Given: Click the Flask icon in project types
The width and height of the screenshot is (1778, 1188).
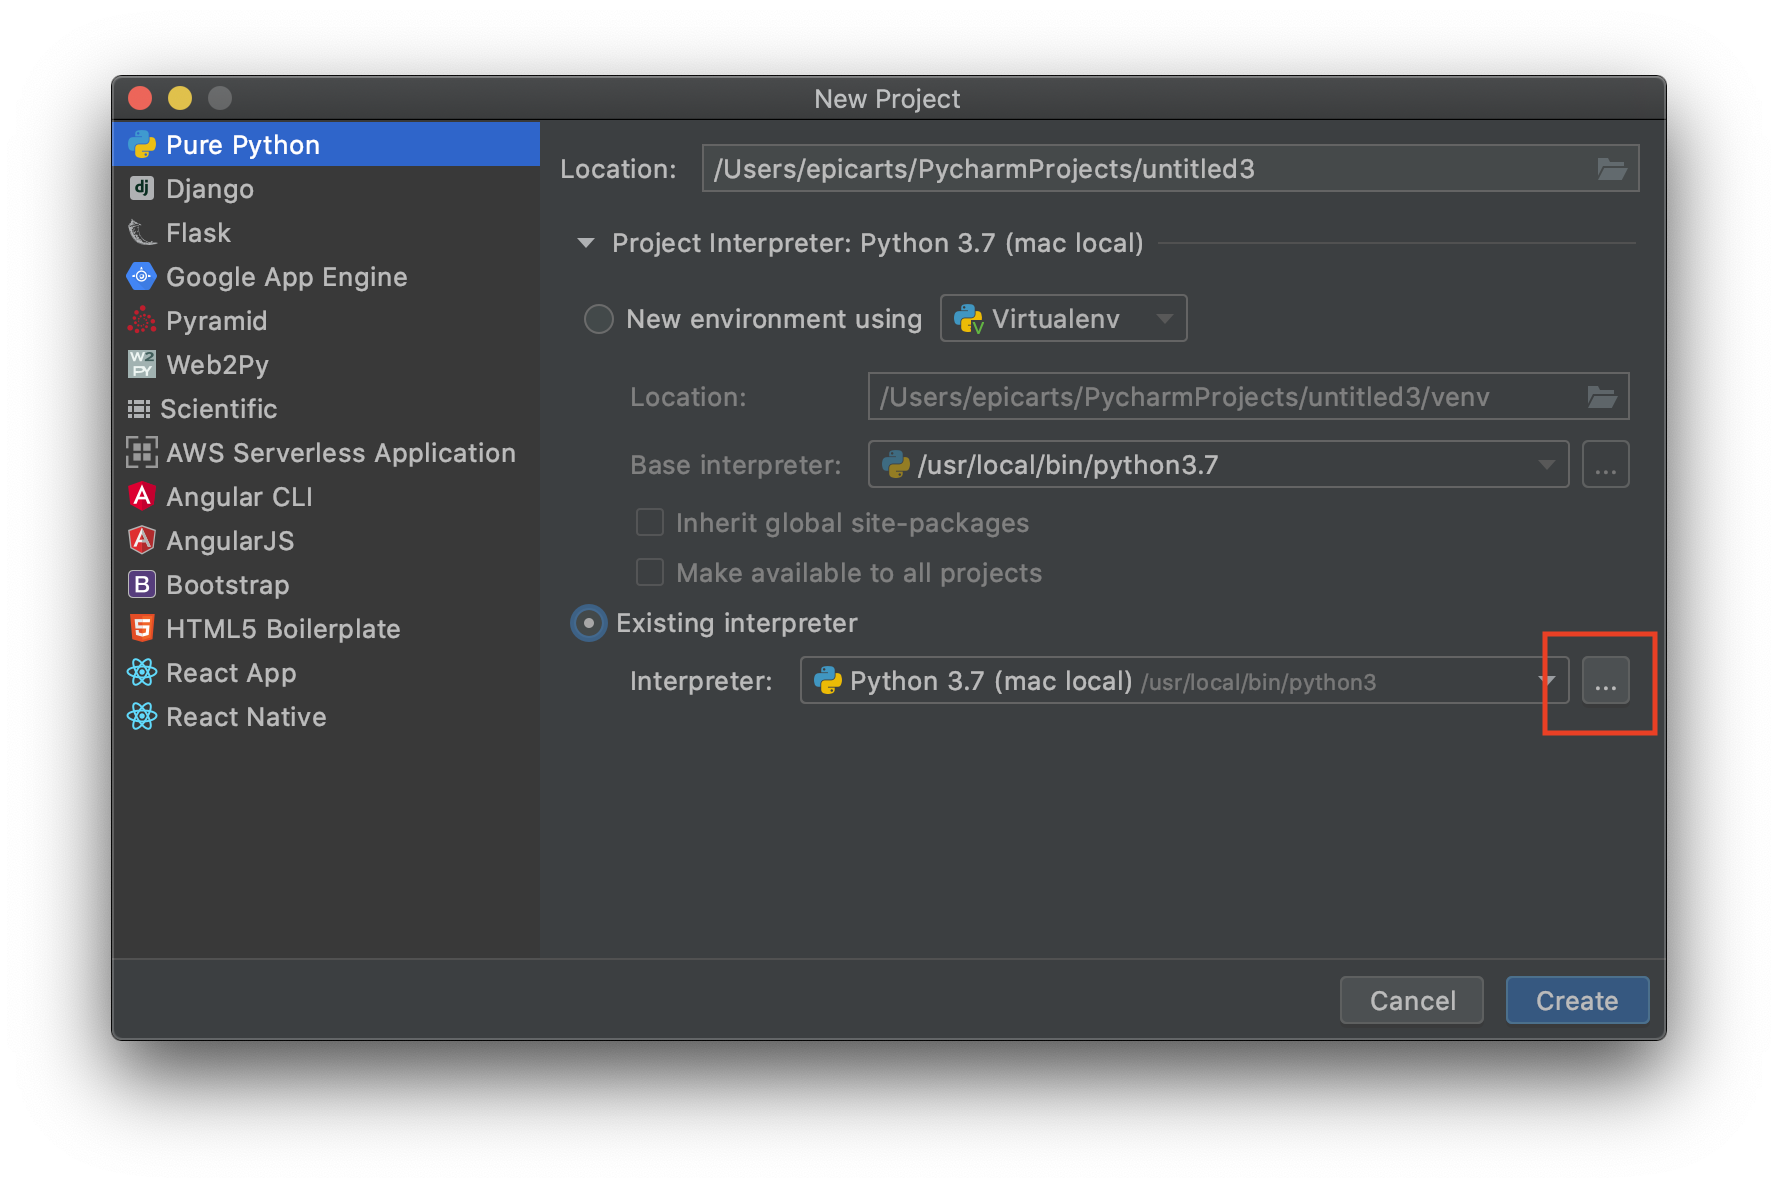Looking at the screenshot, I should (142, 233).
